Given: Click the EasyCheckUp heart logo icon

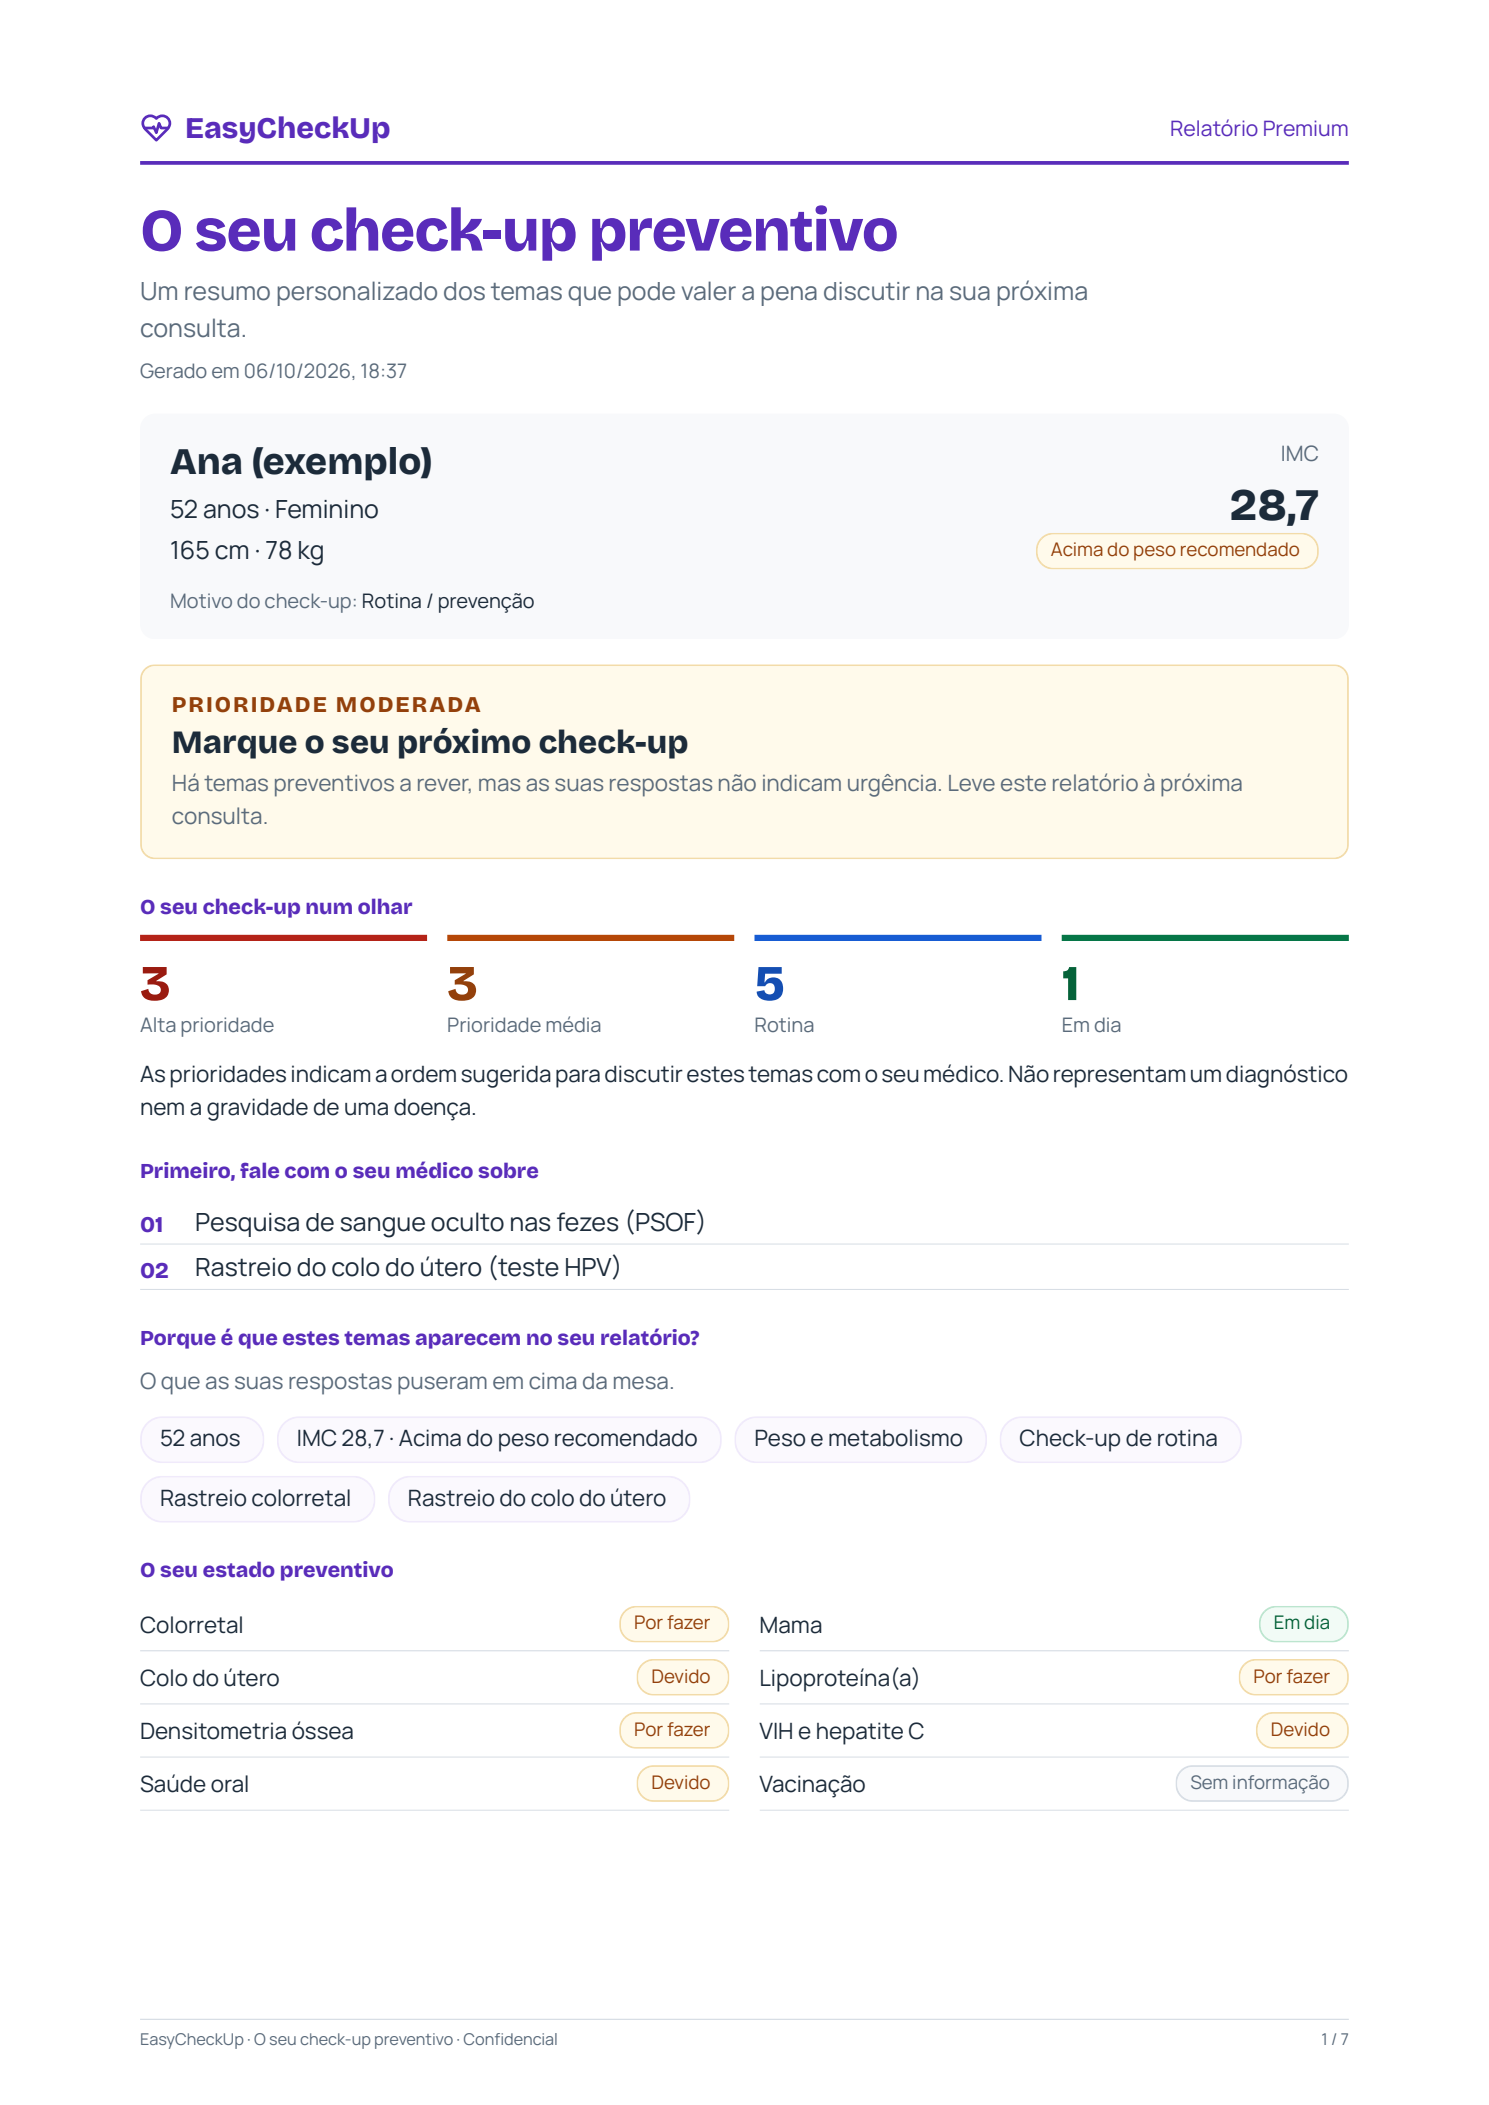Looking at the screenshot, I should coord(156,128).
